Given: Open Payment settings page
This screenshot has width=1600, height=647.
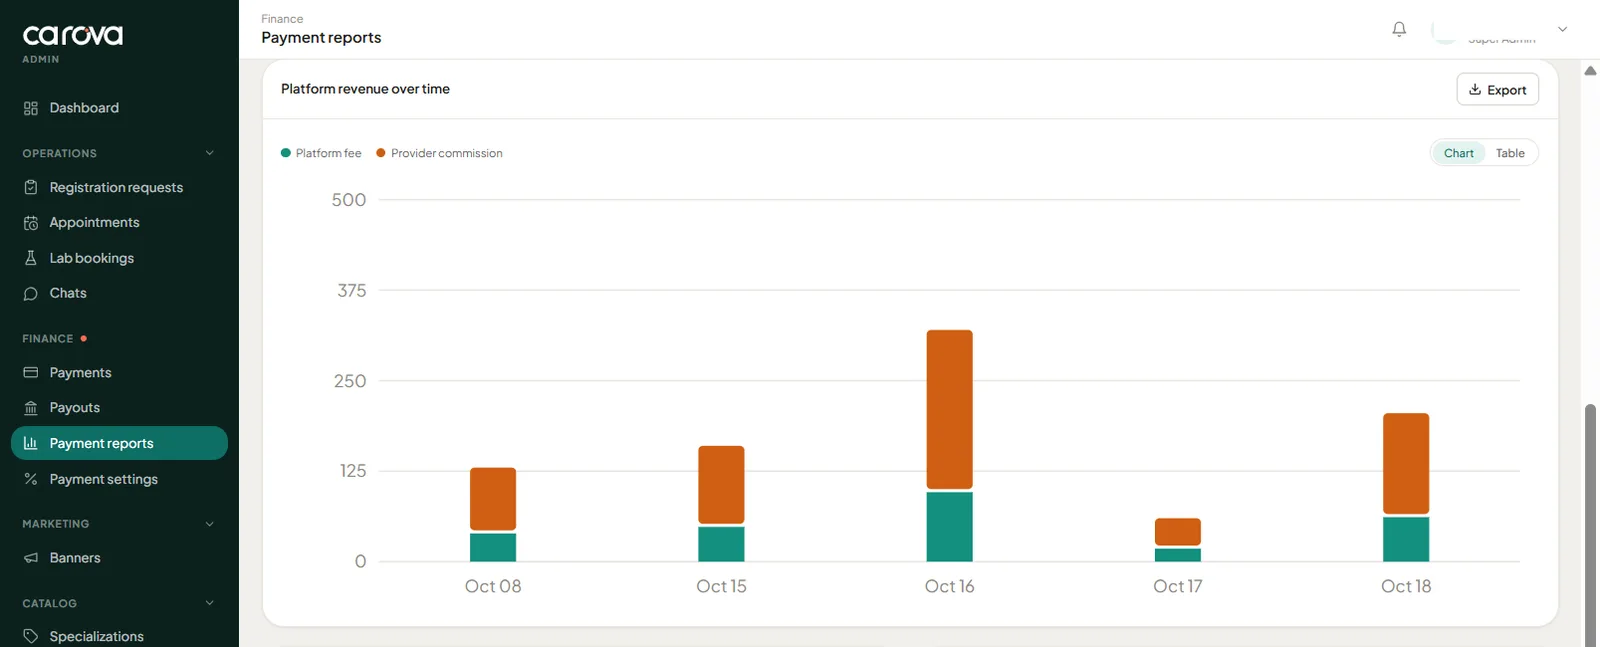Looking at the screenshot, I should (x=119, y=479).
